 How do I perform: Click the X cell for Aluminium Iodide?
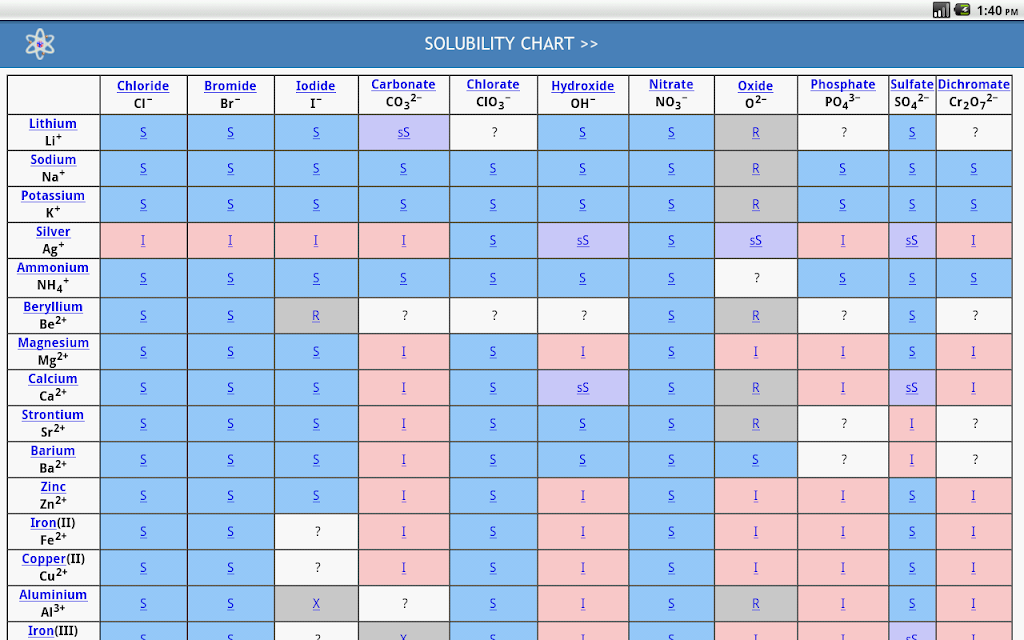tap(316, 603)
